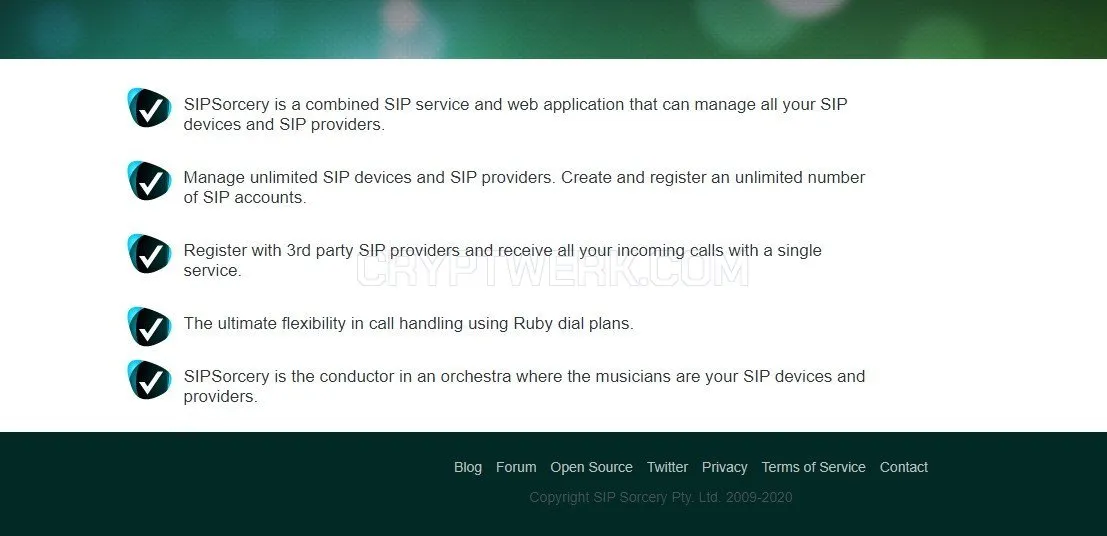
Task: Open the Blog footer link
Action: tap(468, 467)
